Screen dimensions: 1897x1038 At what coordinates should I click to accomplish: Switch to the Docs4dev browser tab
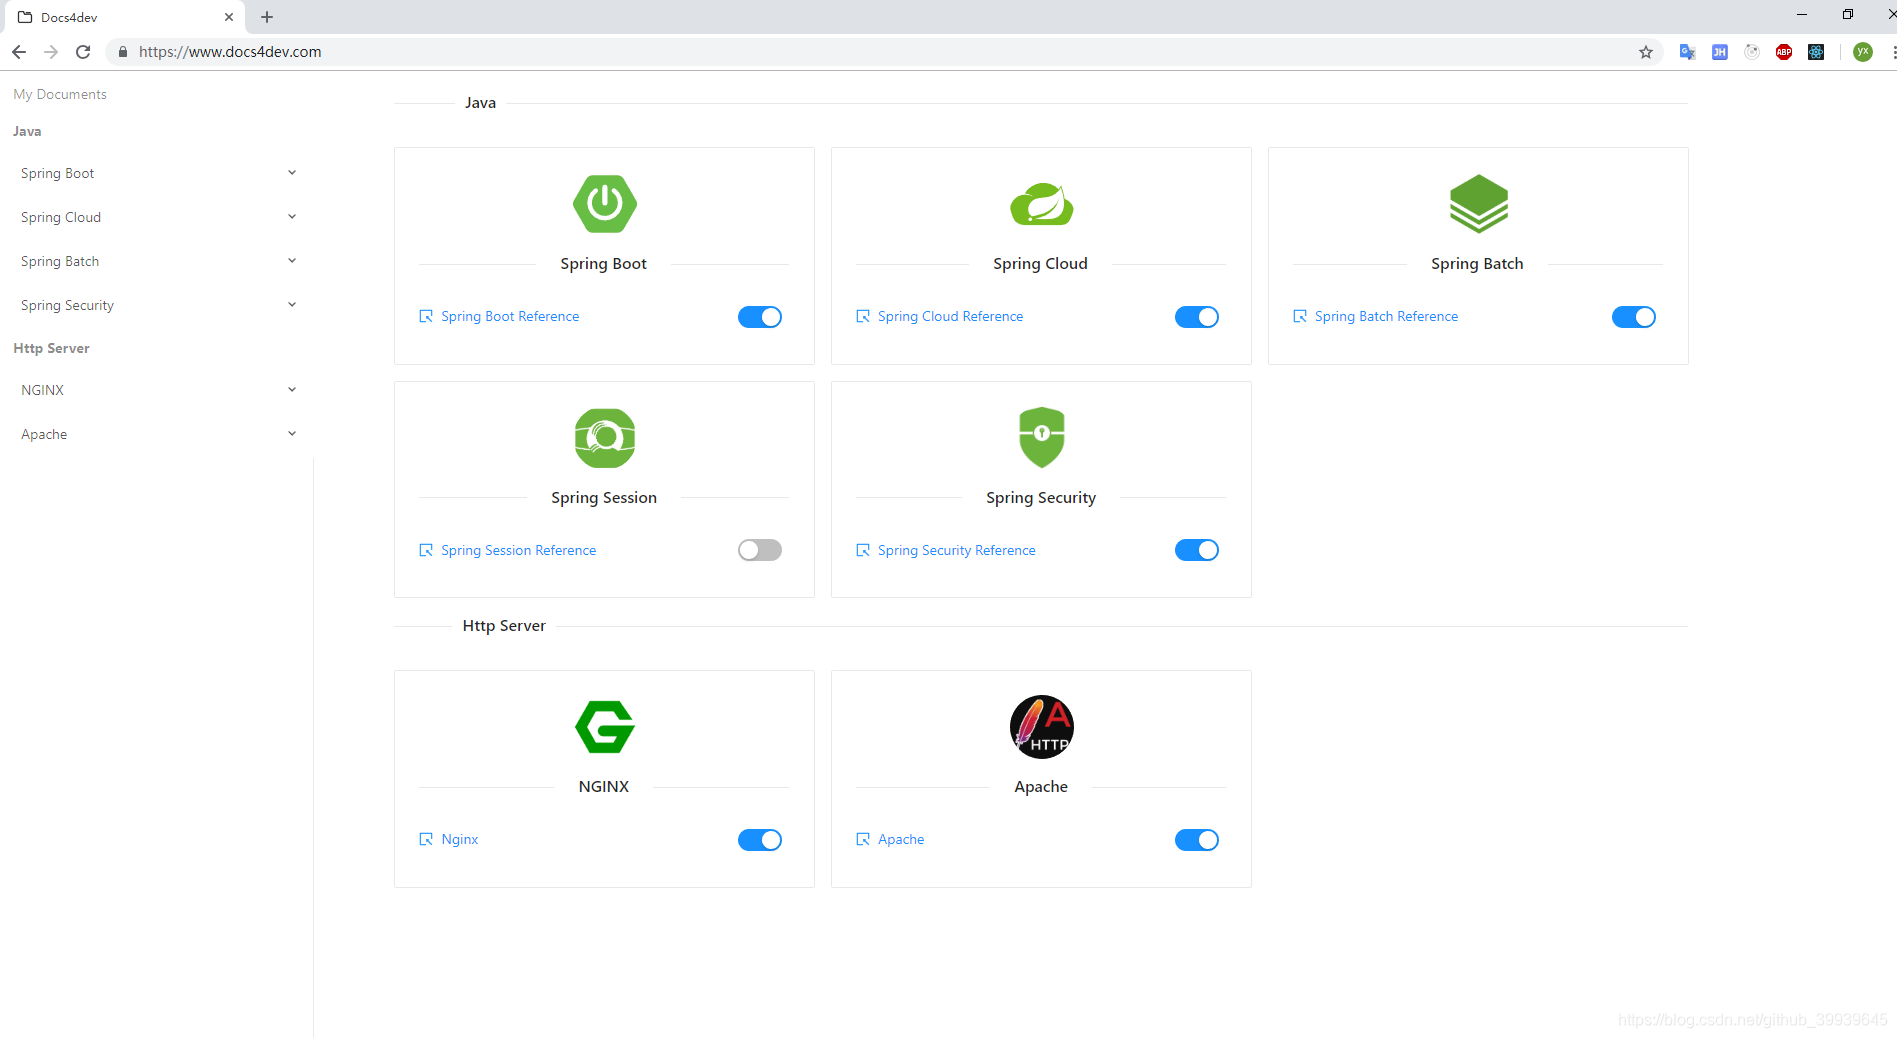tap(125, 17)
